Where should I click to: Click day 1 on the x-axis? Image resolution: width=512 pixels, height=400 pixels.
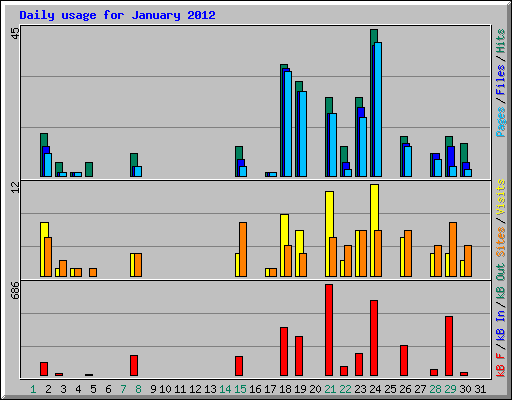tap(33, 389)
